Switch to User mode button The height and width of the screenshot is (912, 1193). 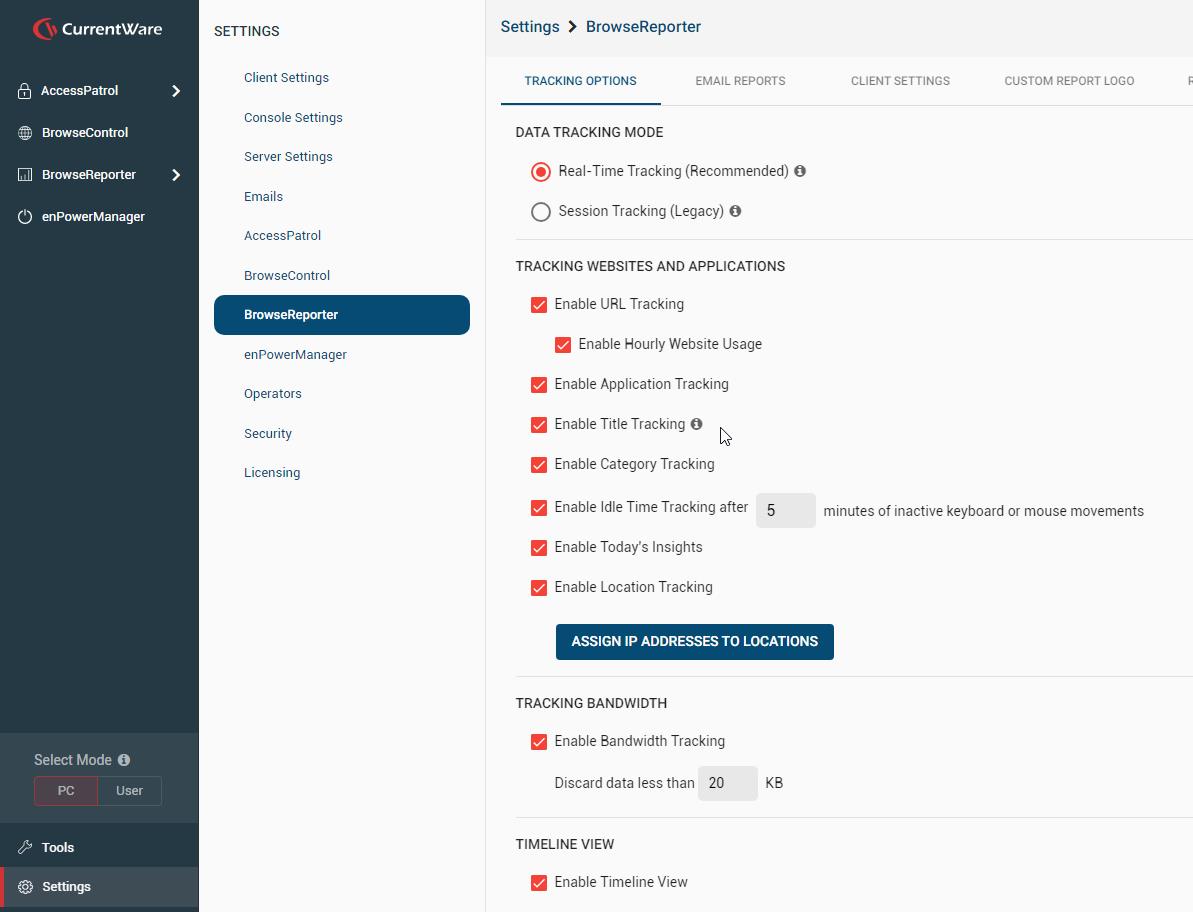[x=129, y=791]
